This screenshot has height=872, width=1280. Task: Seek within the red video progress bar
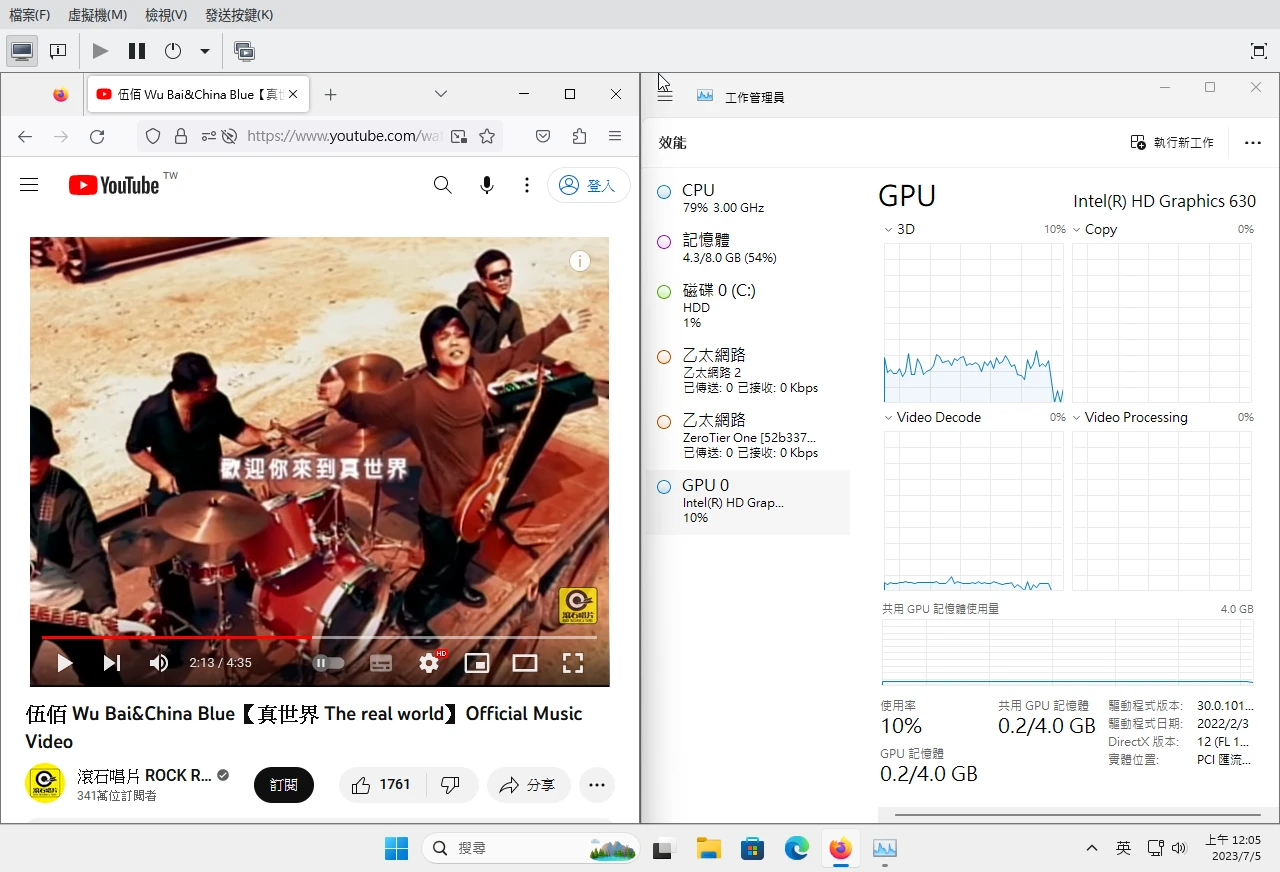coord(200,637)
